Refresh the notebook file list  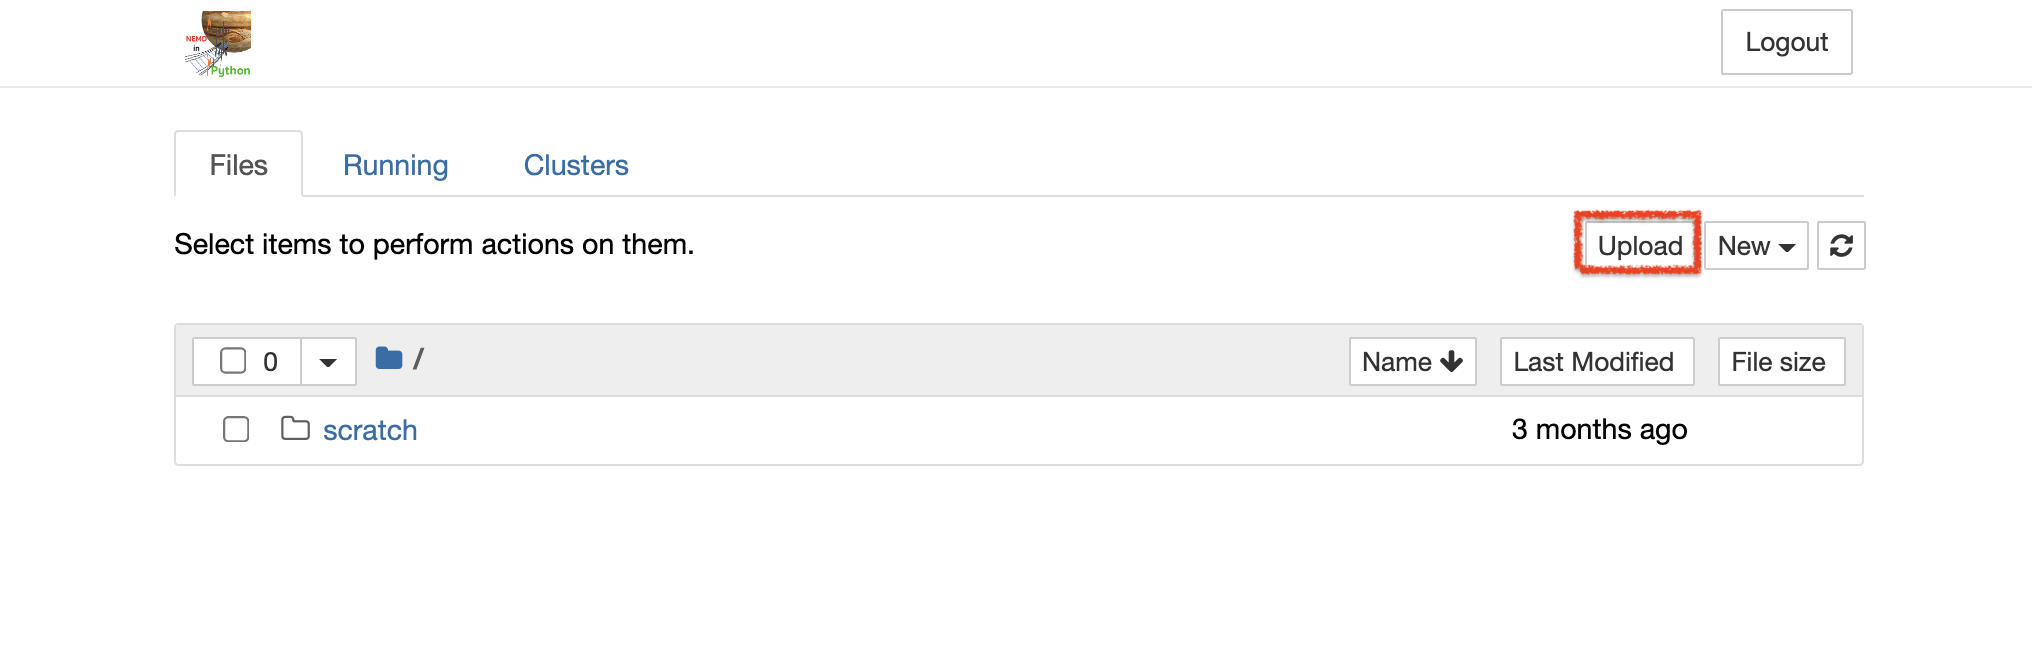pos(1841,246)
